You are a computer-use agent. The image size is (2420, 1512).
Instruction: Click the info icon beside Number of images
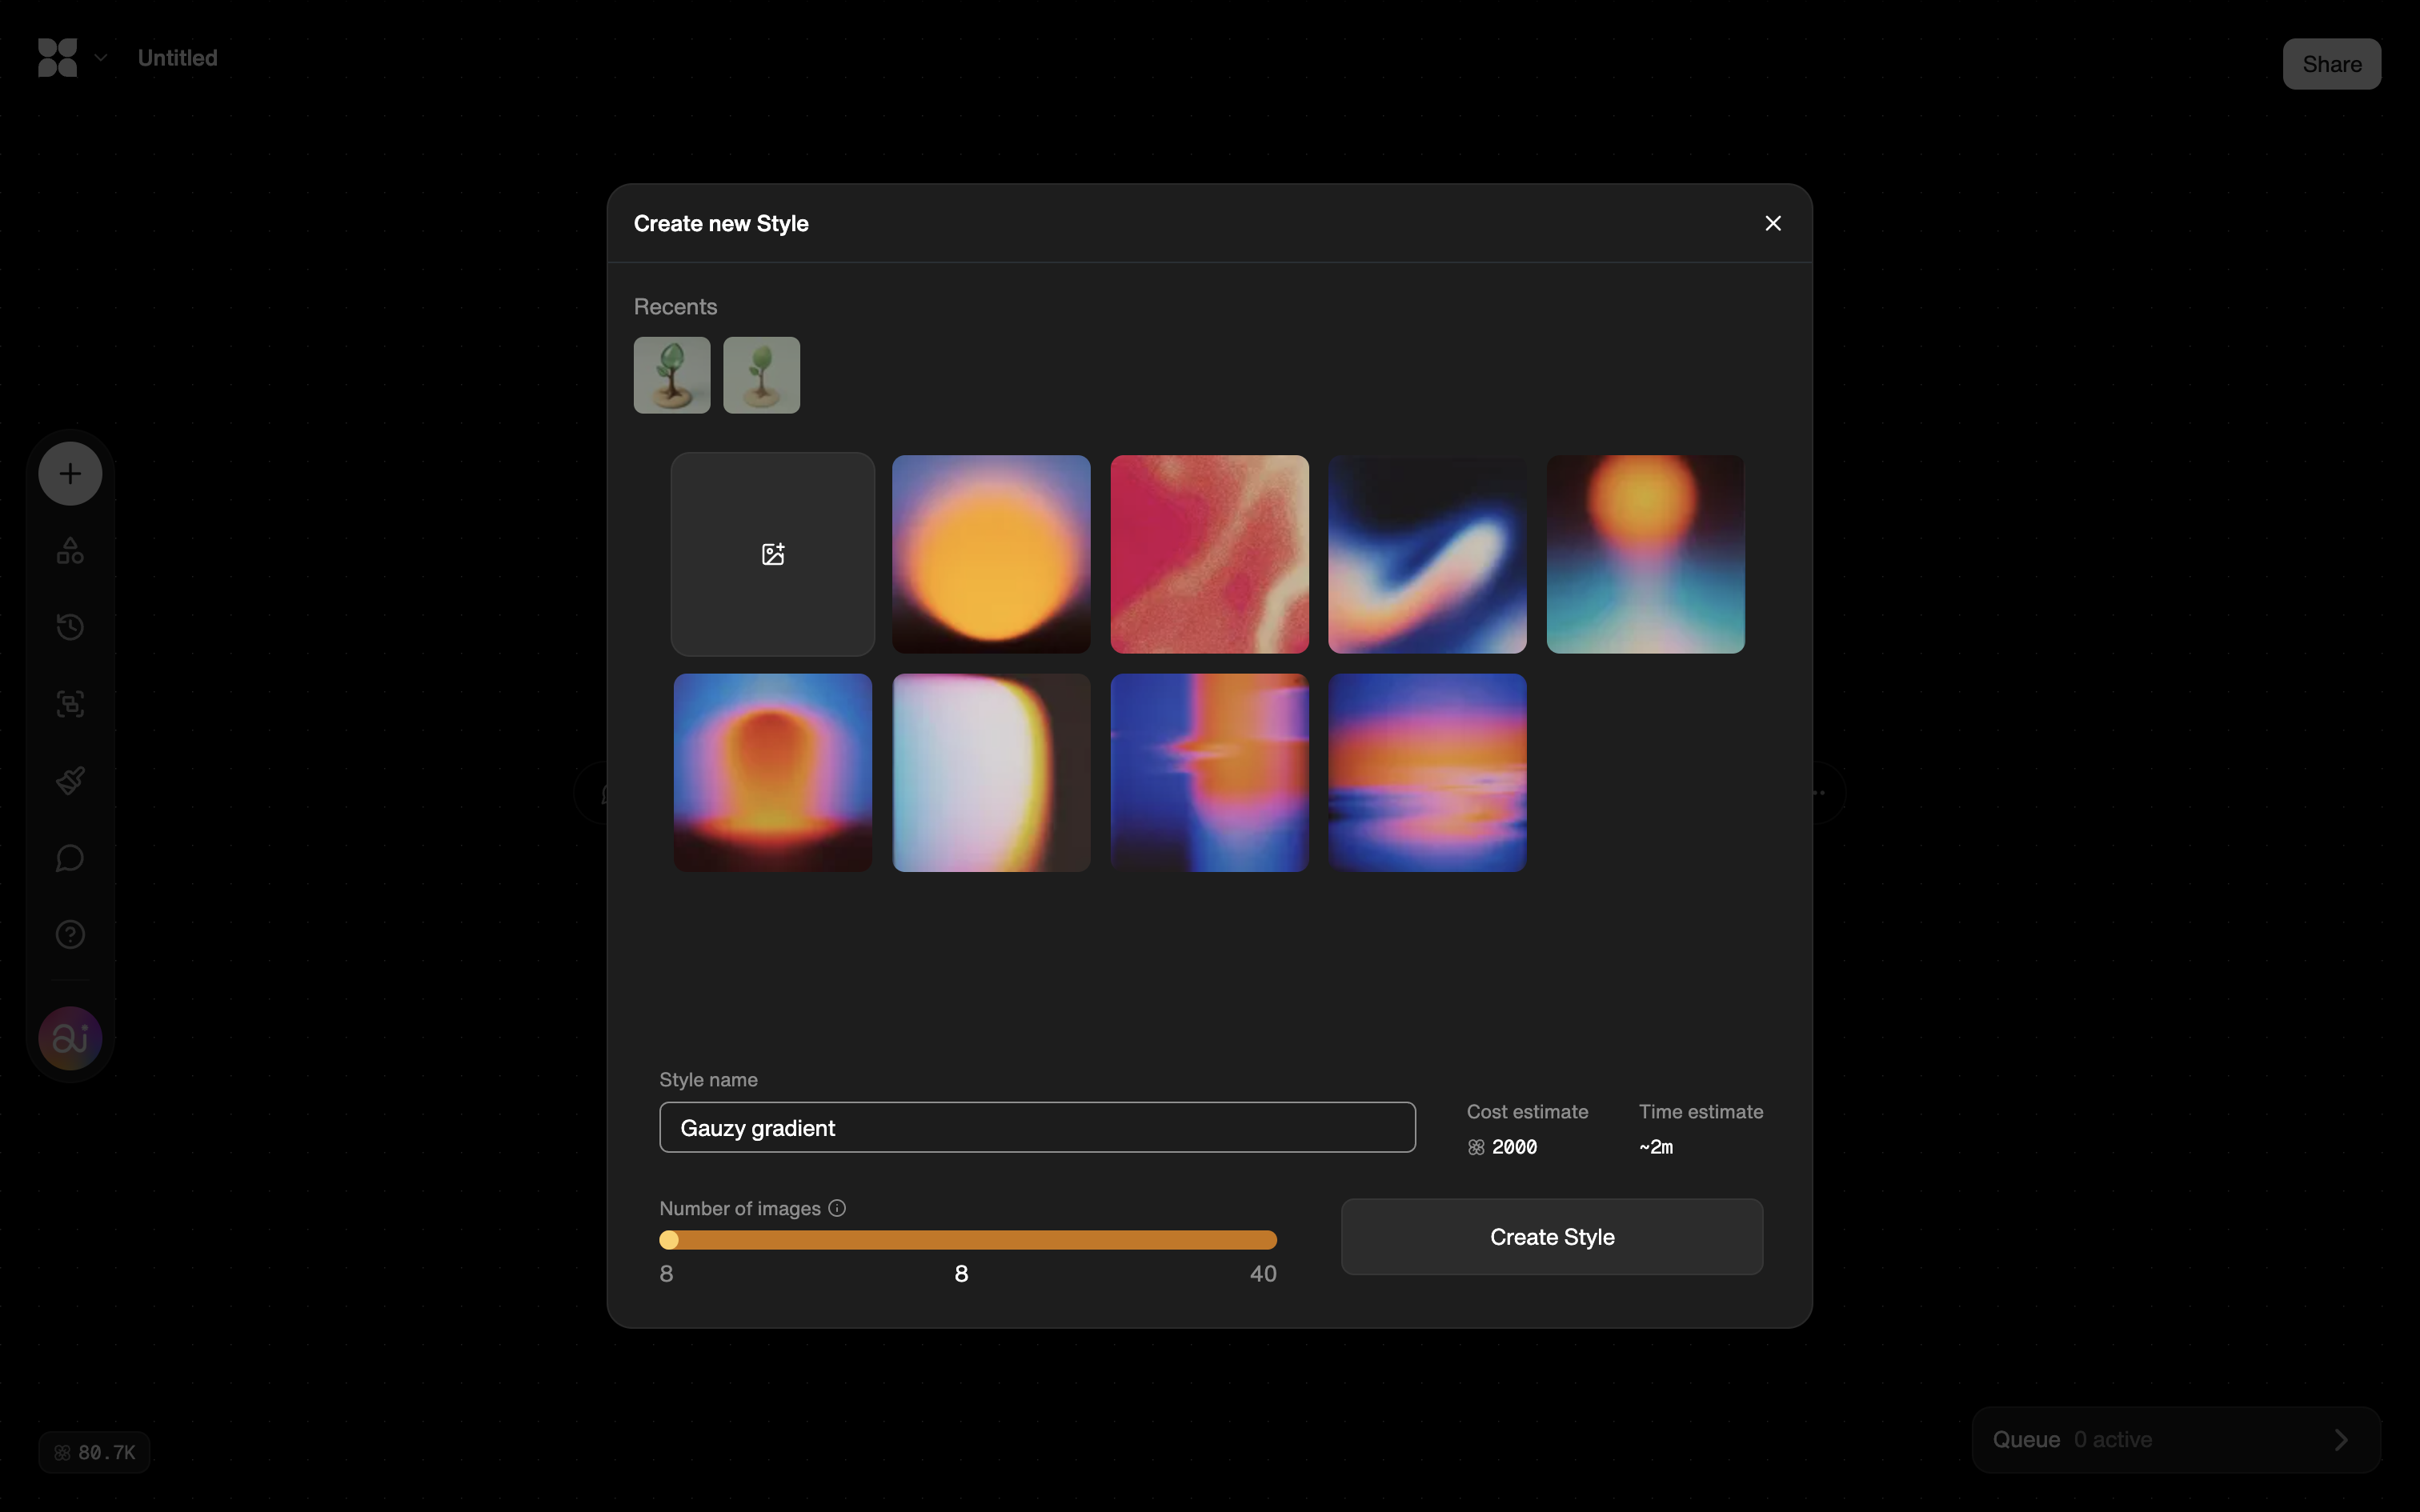837,1208
